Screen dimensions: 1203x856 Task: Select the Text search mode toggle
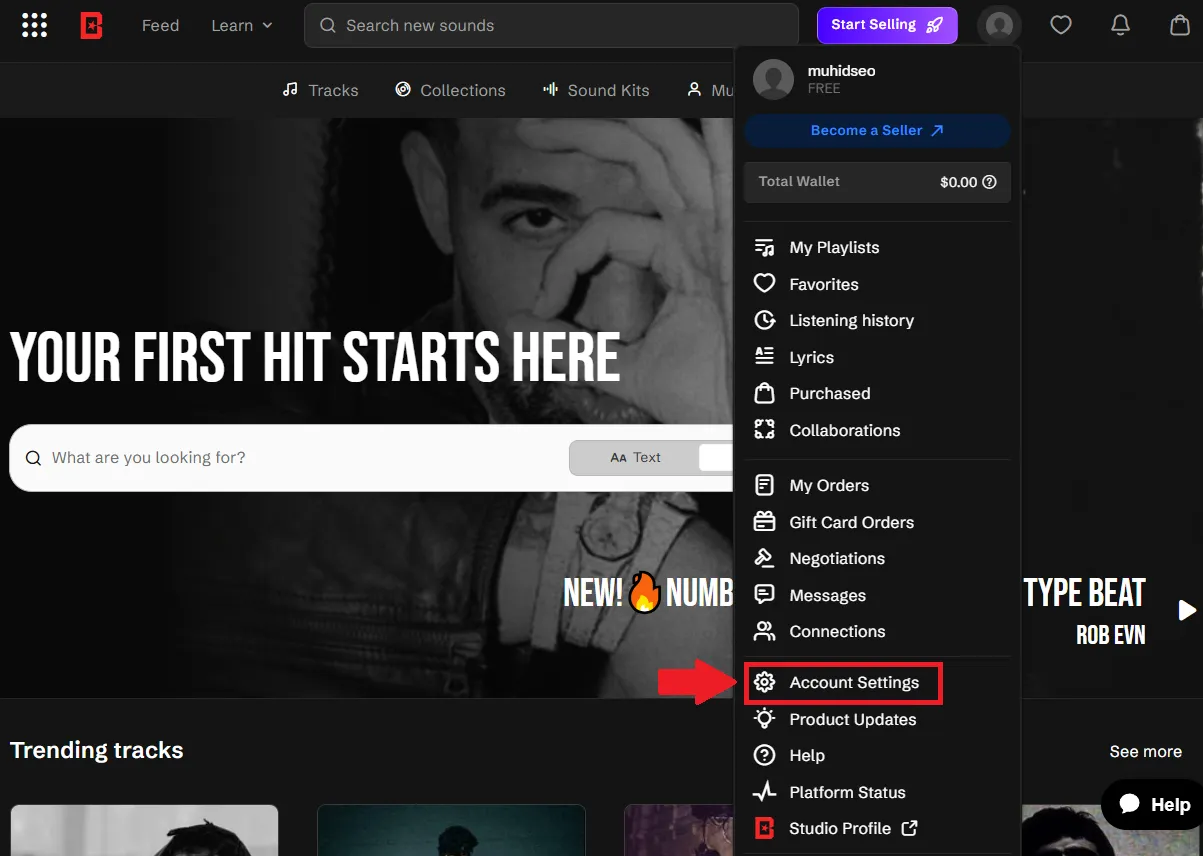(x=635, y=457)
